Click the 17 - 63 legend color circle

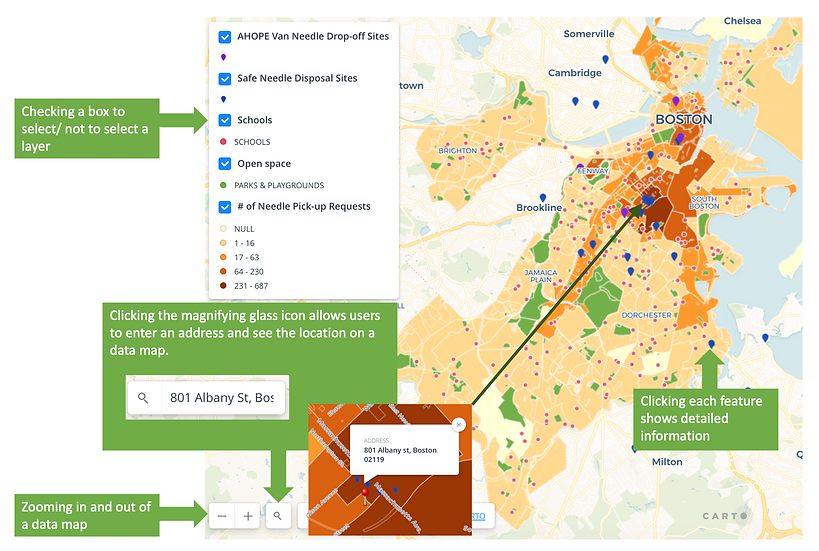tap(223, 257)
